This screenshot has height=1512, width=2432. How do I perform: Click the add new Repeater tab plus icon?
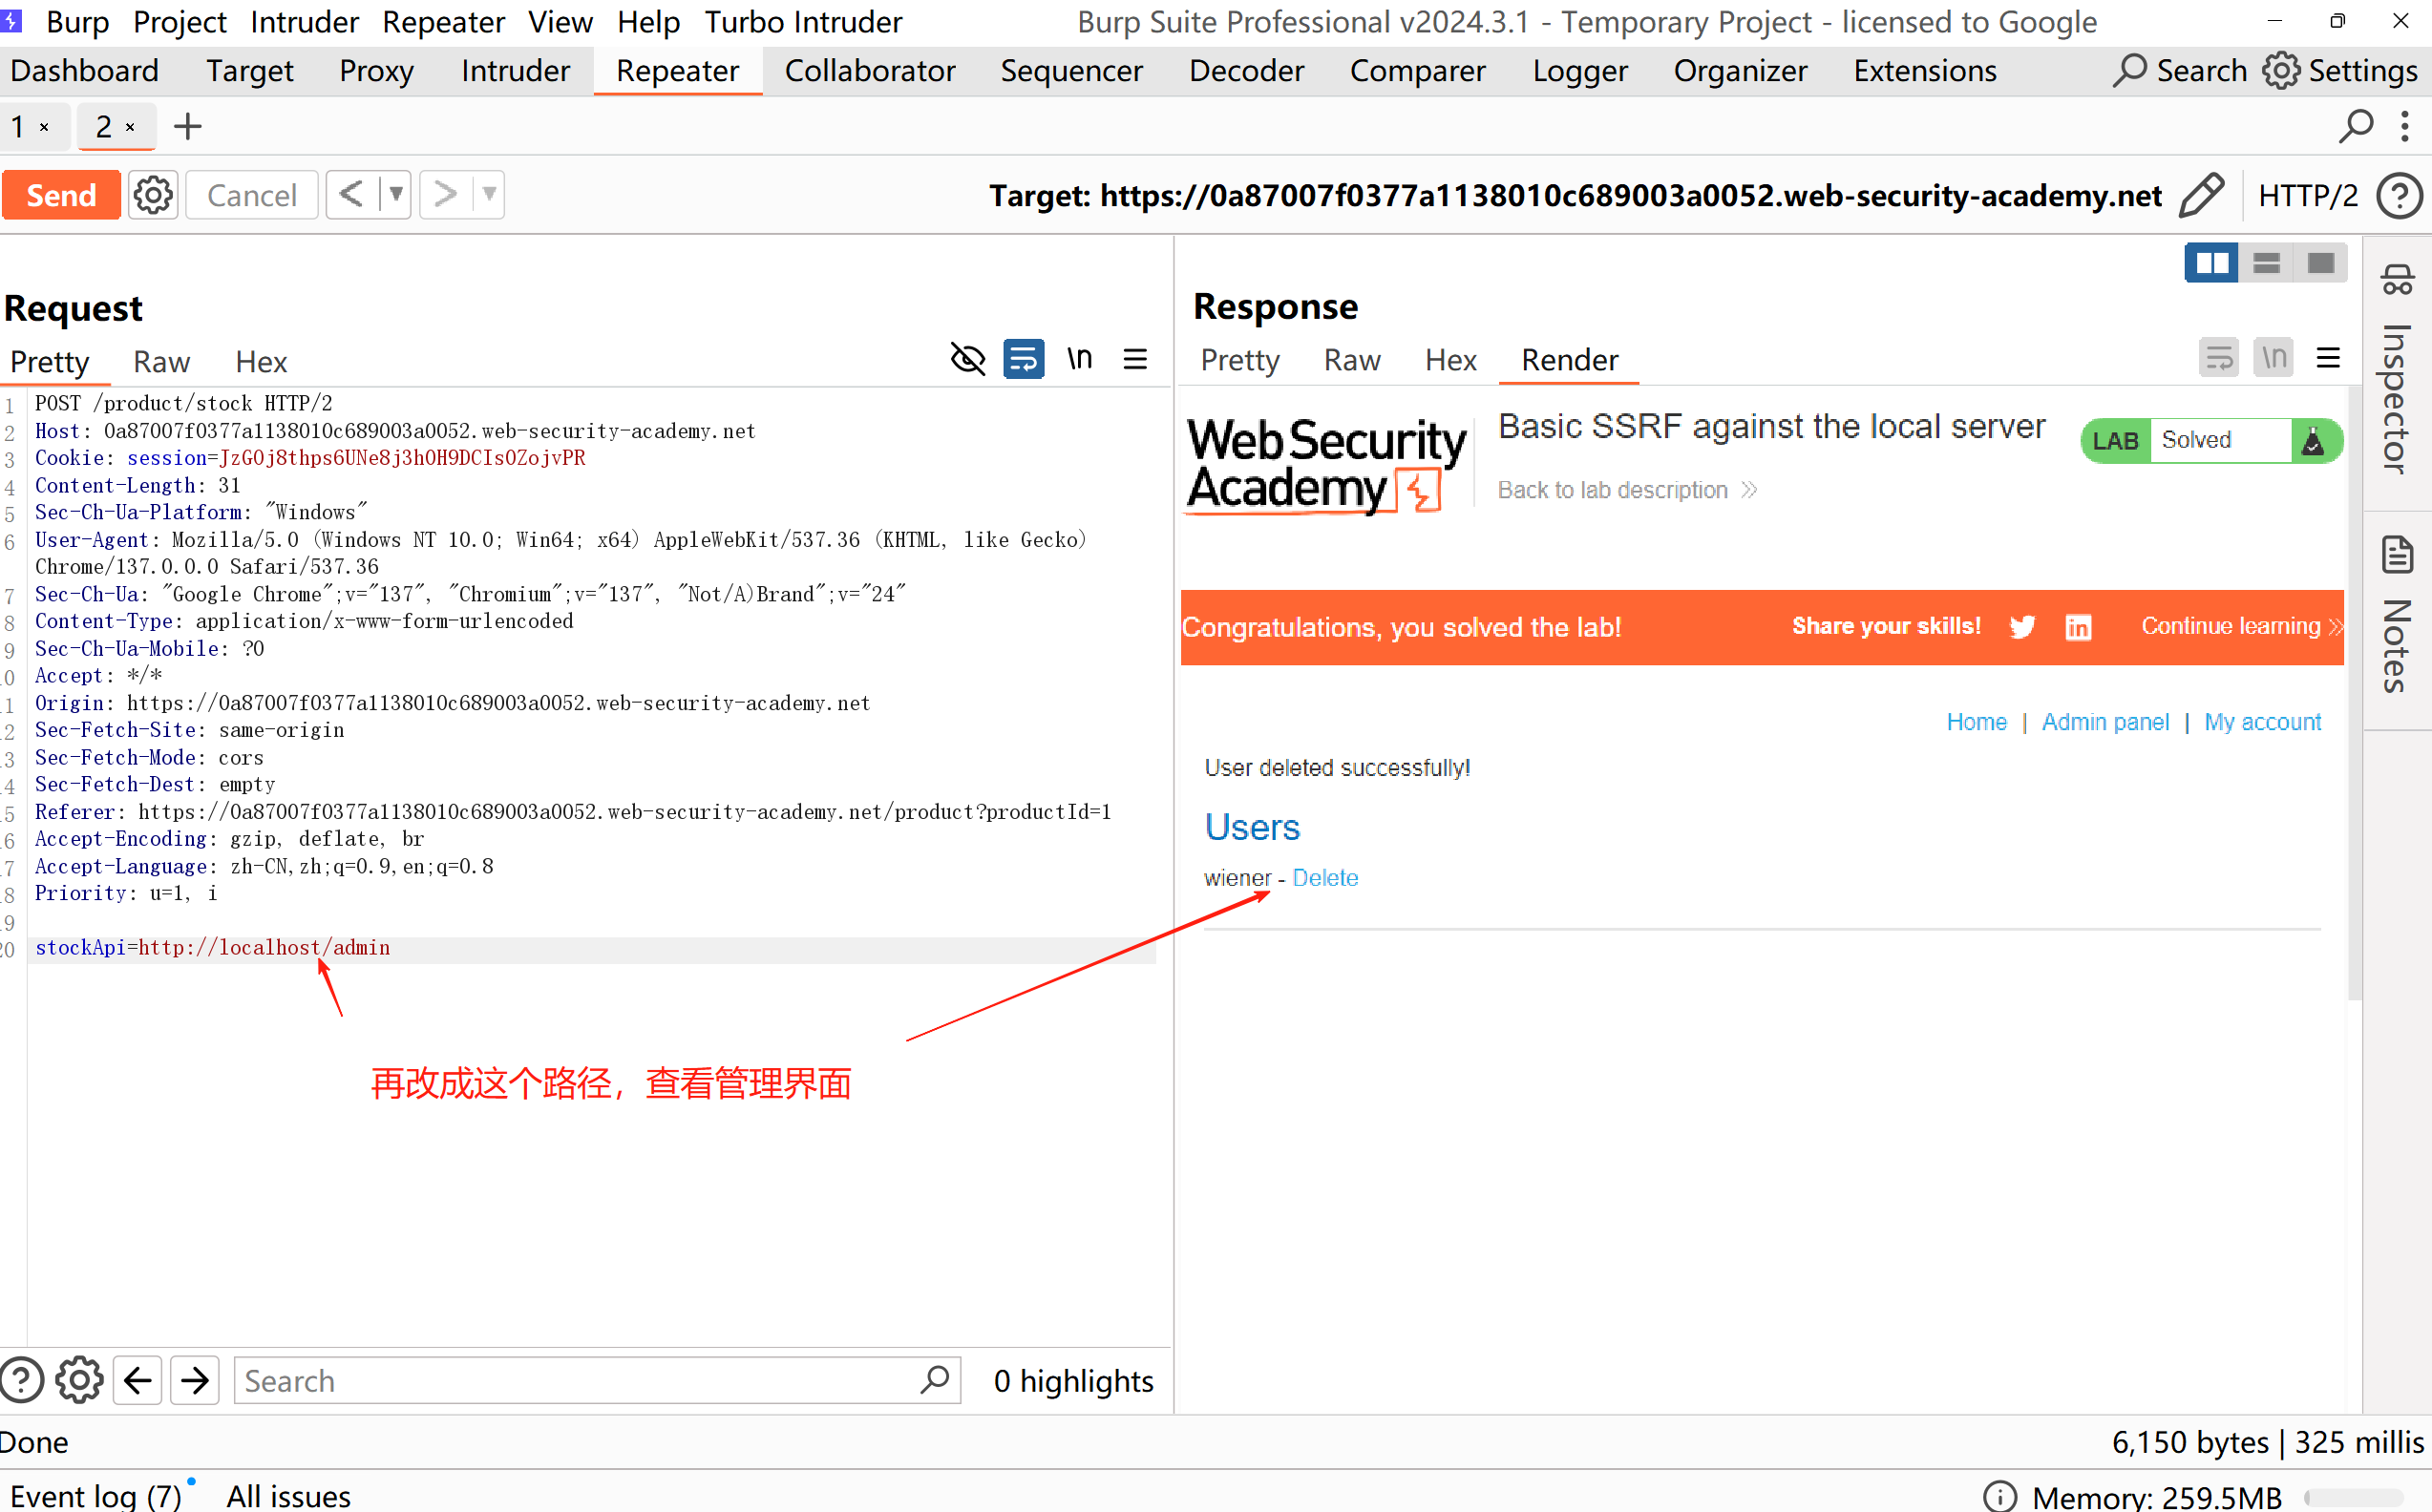tap(187, 127)
